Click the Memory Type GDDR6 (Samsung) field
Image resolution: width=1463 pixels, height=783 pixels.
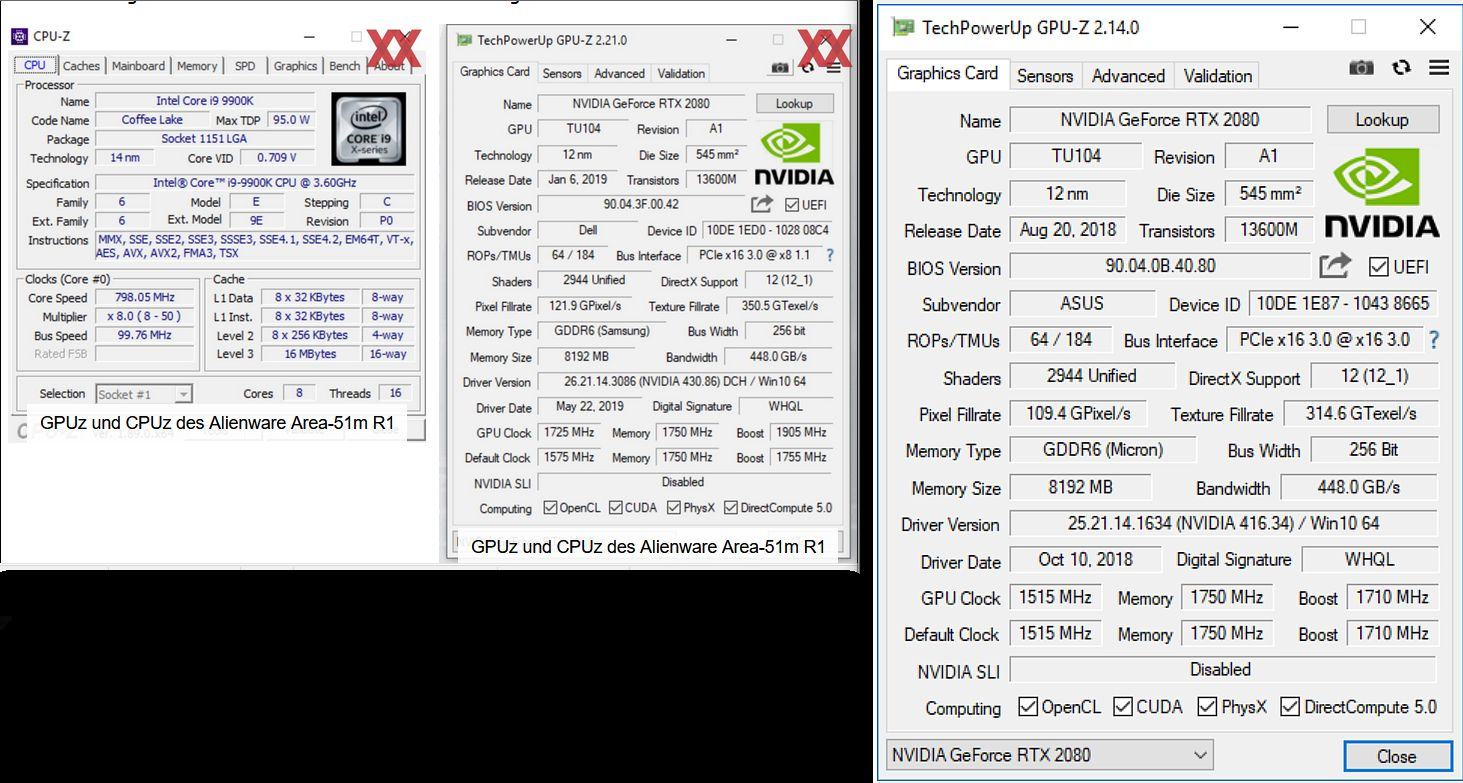tap(601, 330)
